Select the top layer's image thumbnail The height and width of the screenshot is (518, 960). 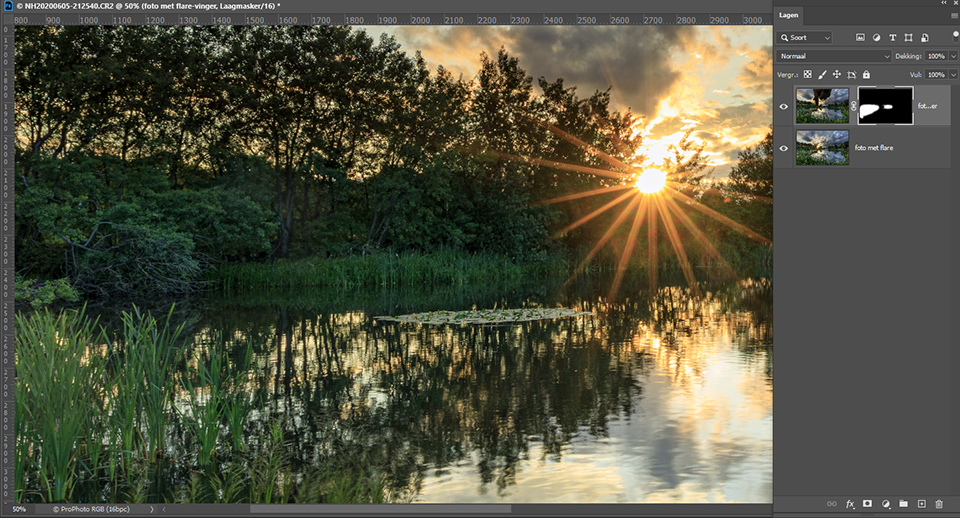pos(822,105)
